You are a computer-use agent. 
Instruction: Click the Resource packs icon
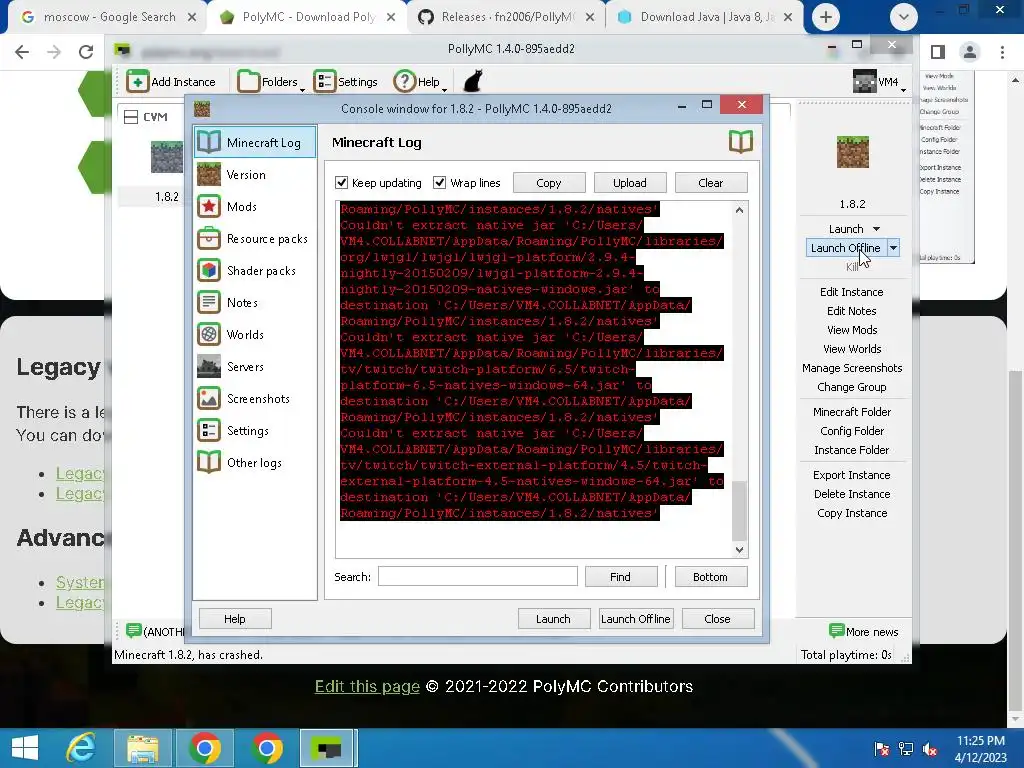[x=209, y=238]
